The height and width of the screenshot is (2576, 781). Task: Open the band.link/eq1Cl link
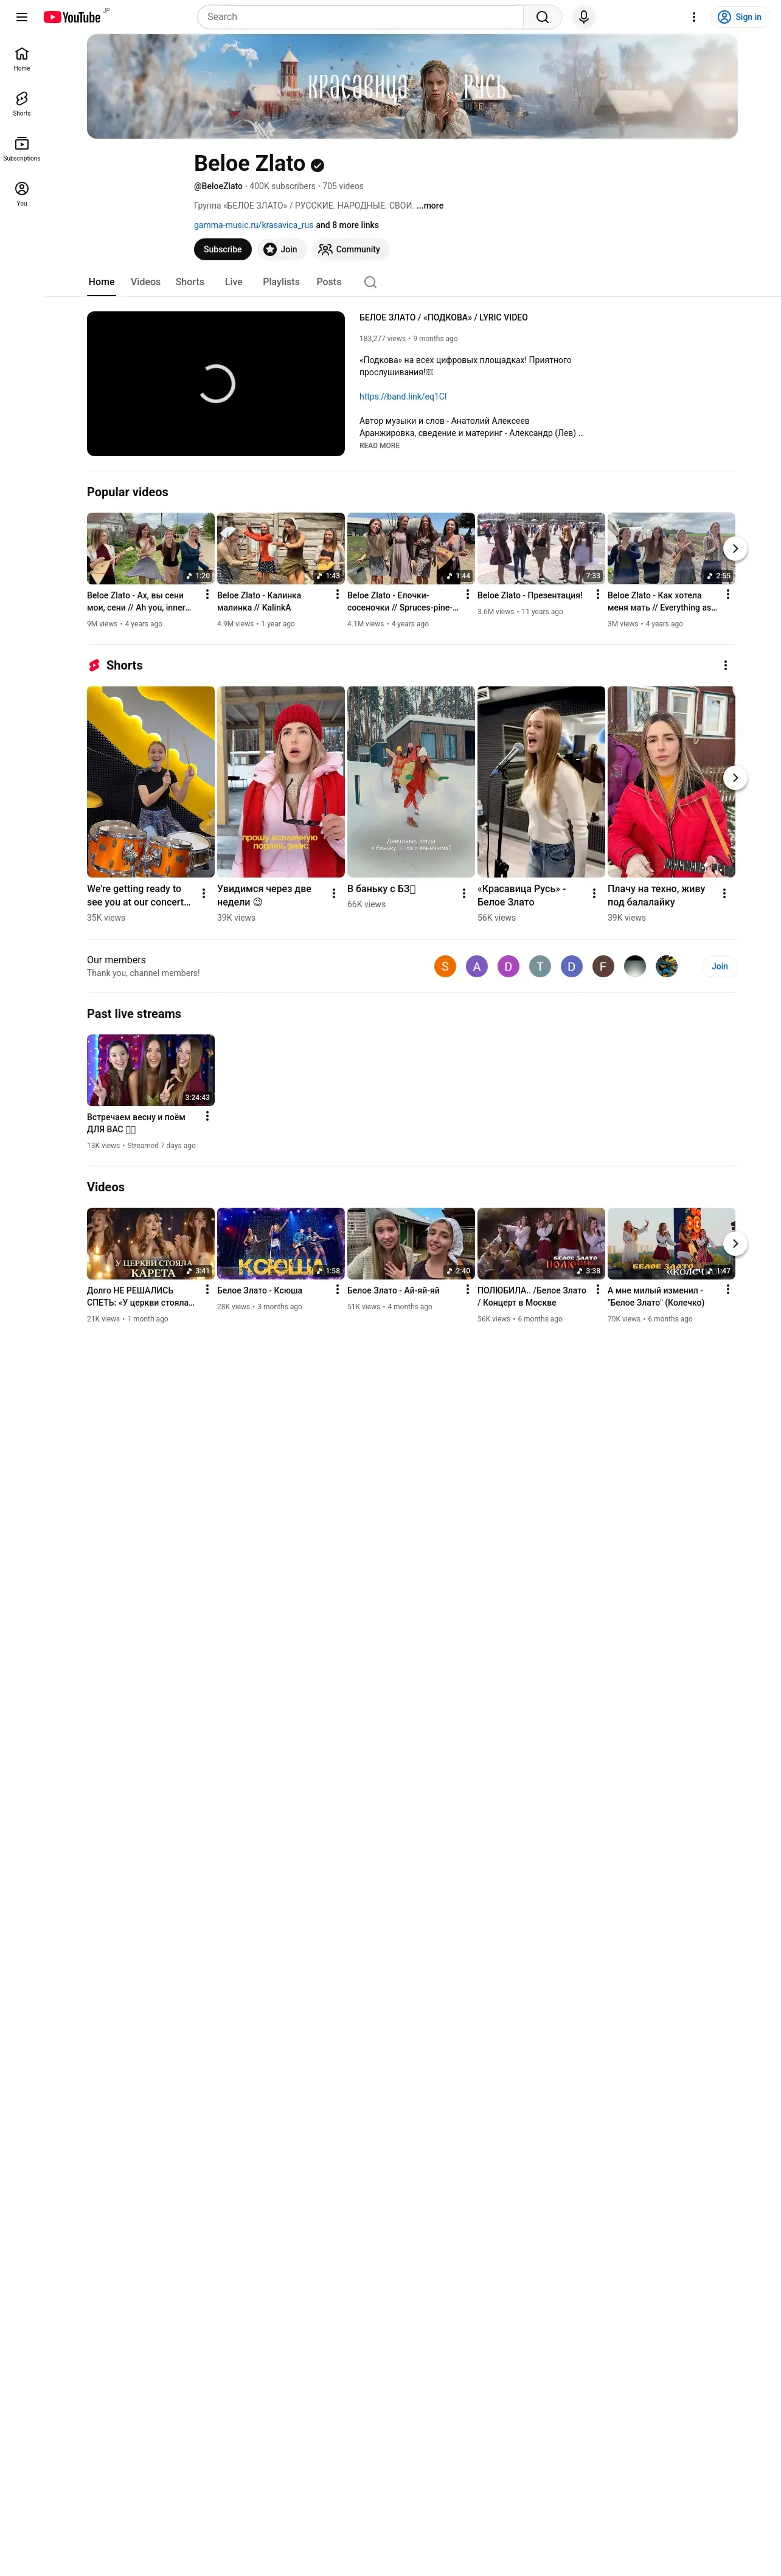coord(403,396)
